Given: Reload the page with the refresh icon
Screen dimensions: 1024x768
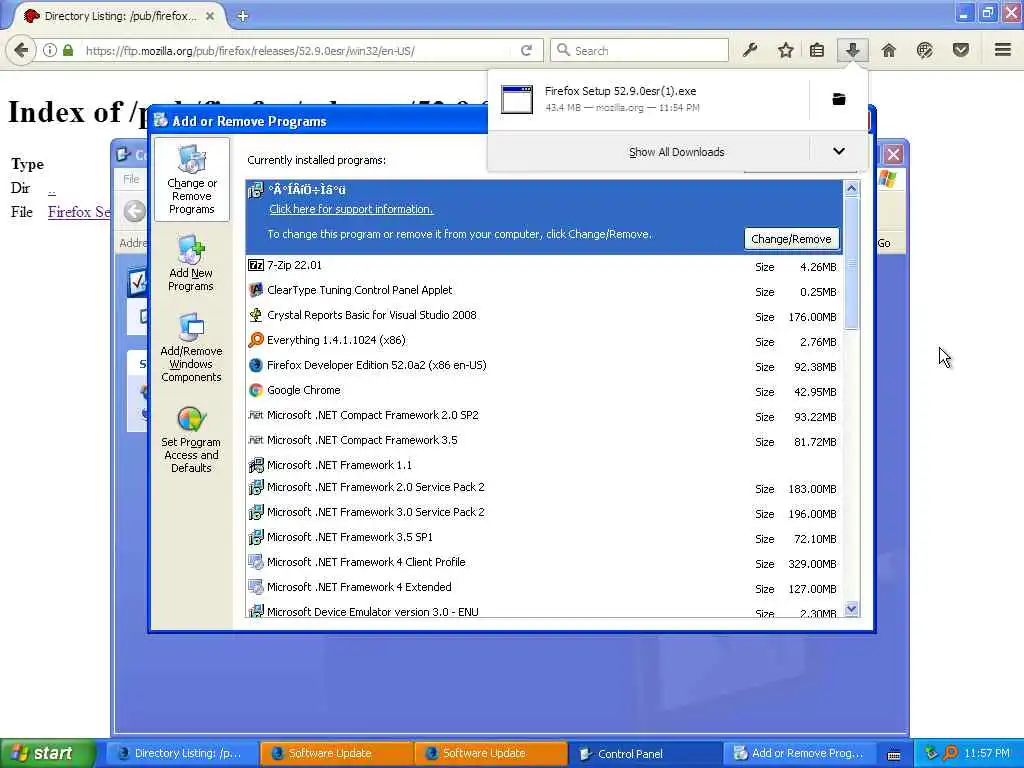Looking at the screenshot, I should pos(526,50).
